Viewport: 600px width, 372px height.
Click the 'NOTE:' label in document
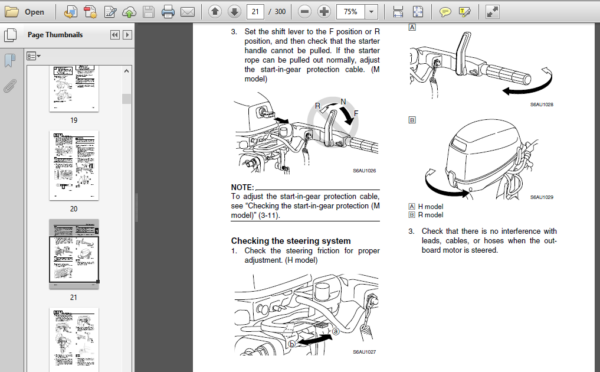coord(242,187)
